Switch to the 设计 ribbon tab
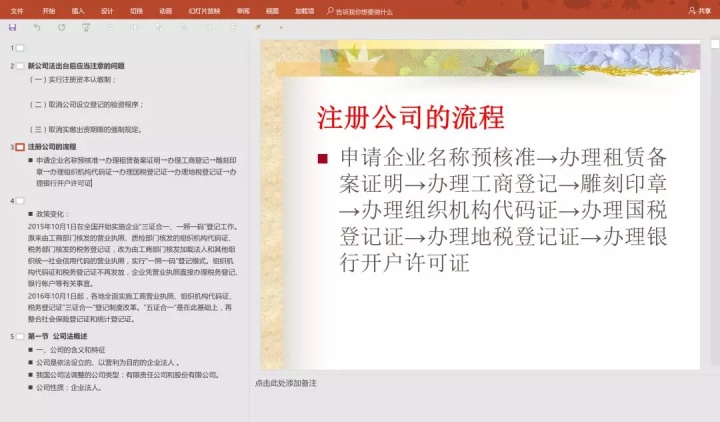720x422 pixels. 107,11
